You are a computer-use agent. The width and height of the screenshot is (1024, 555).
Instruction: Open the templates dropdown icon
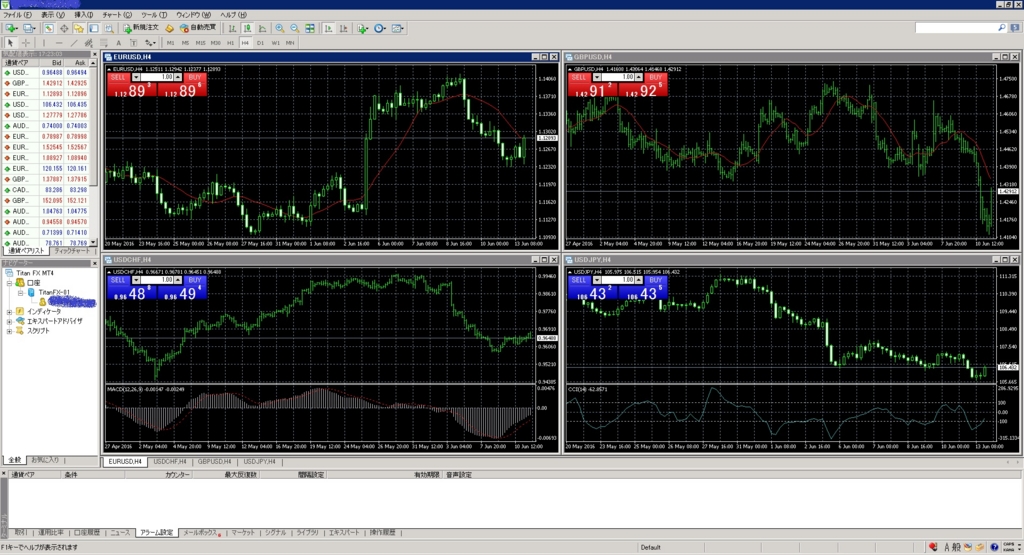pyautogui.click(x=398, y=28)
